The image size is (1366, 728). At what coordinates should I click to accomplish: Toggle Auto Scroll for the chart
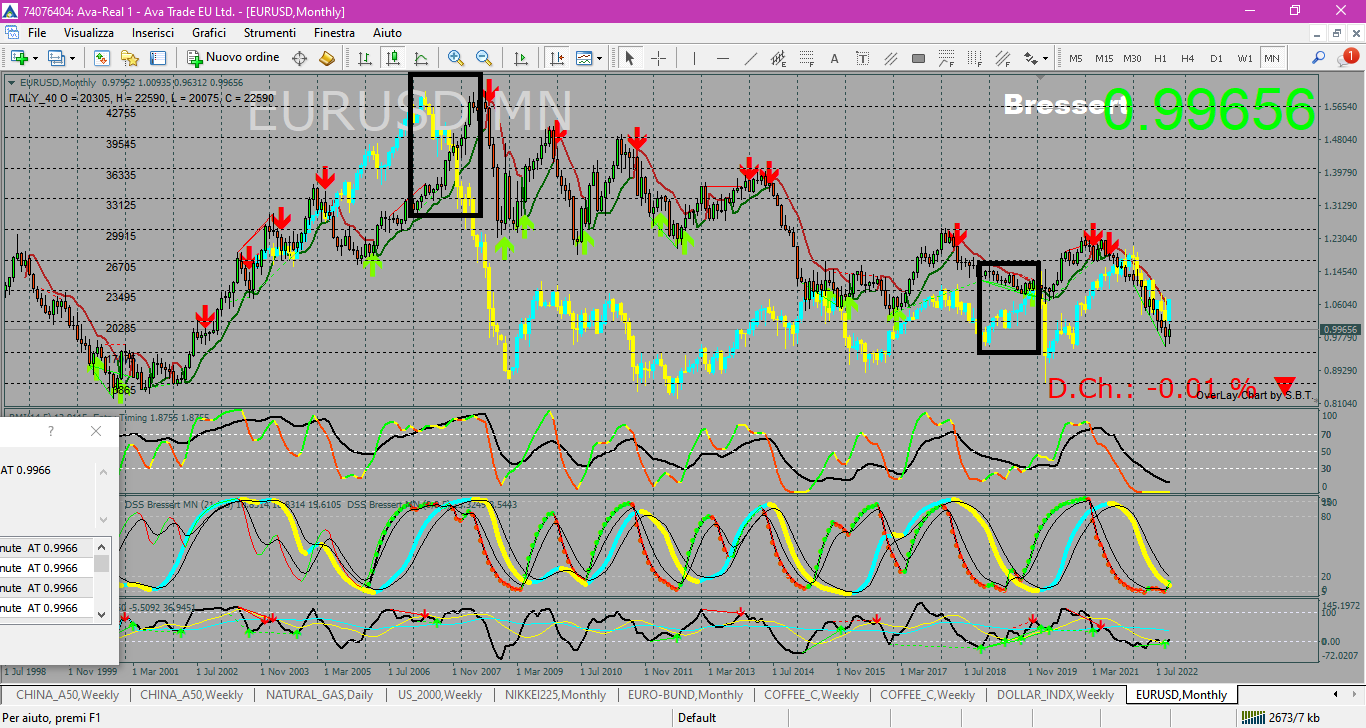tap(521, 58)
